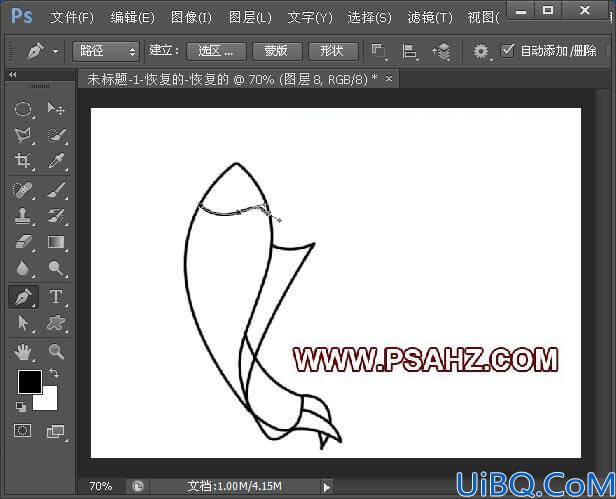The height and width of the screenshot is (499, 616).
Task: Toggle Quick Mask mode
Action: (x=22, y=431)
